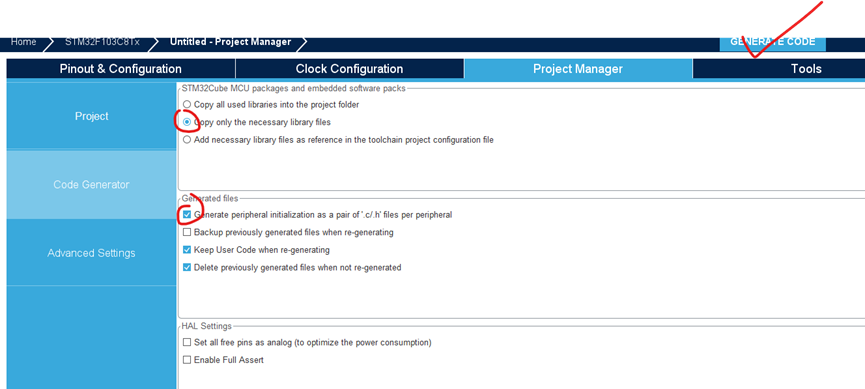The height and width of the screenshot is (389, 865).
Task: Toggle Generate peripheral initialization per peripheral checkbox
Action: click(187, 215)
